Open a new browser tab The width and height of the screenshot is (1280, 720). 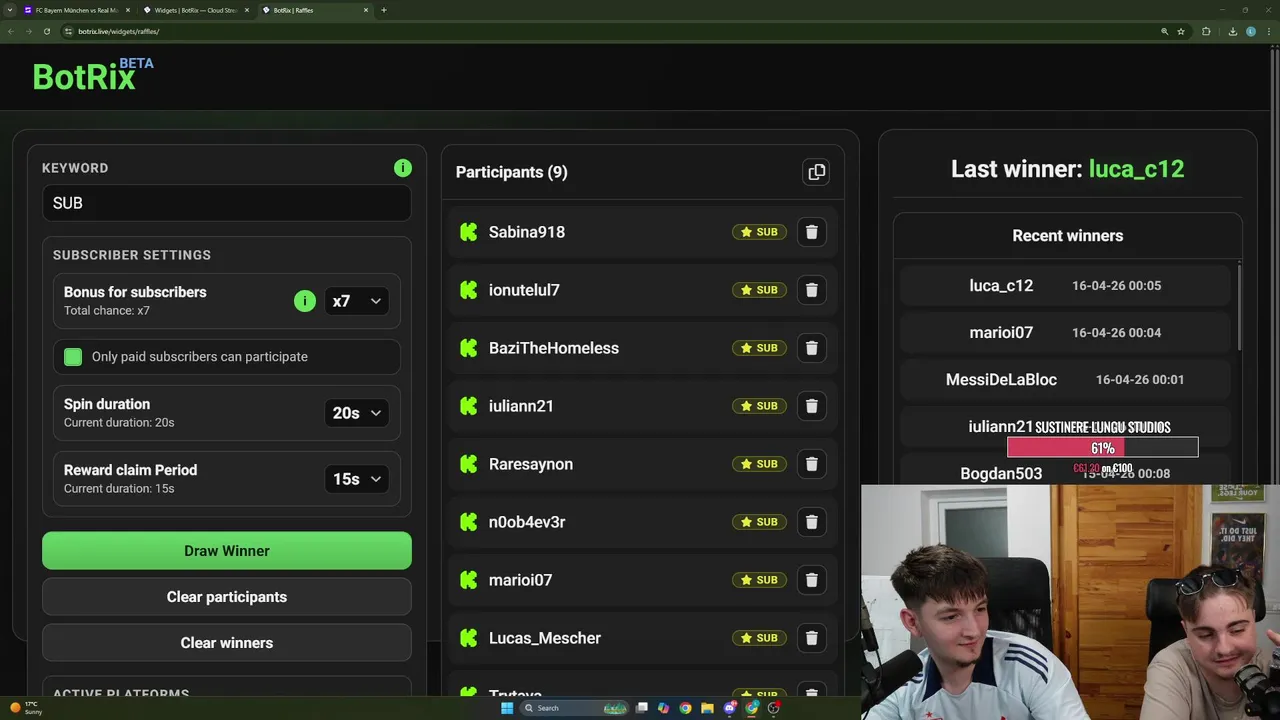coord(384,10)
